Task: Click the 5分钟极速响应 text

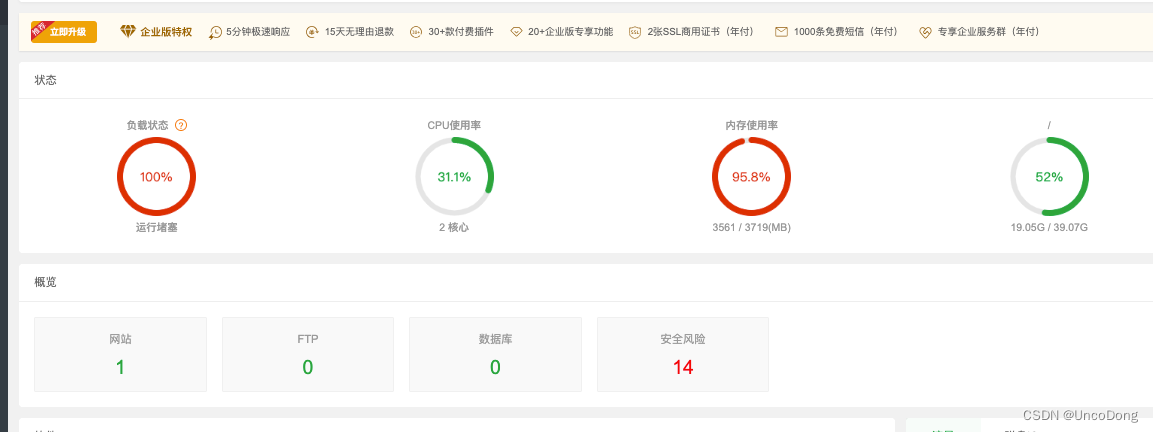Action: (x=258, y=32)
